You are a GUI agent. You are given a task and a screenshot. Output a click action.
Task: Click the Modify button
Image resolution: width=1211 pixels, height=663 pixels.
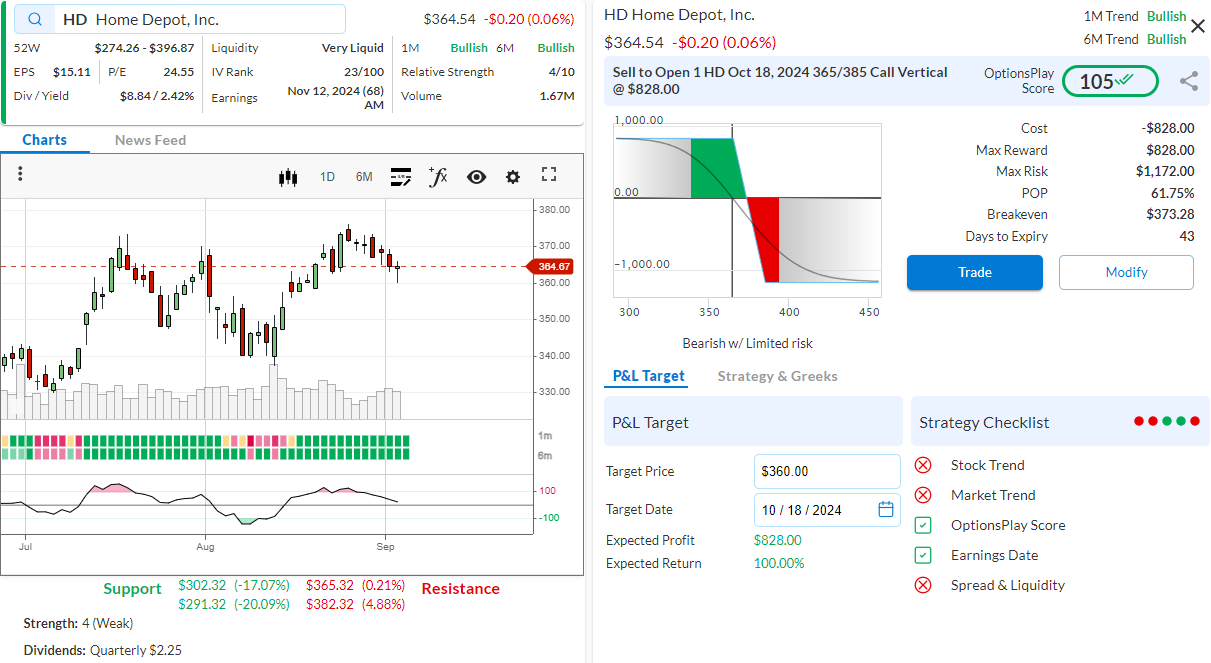pyautogui.click(x=1126, y=272)
